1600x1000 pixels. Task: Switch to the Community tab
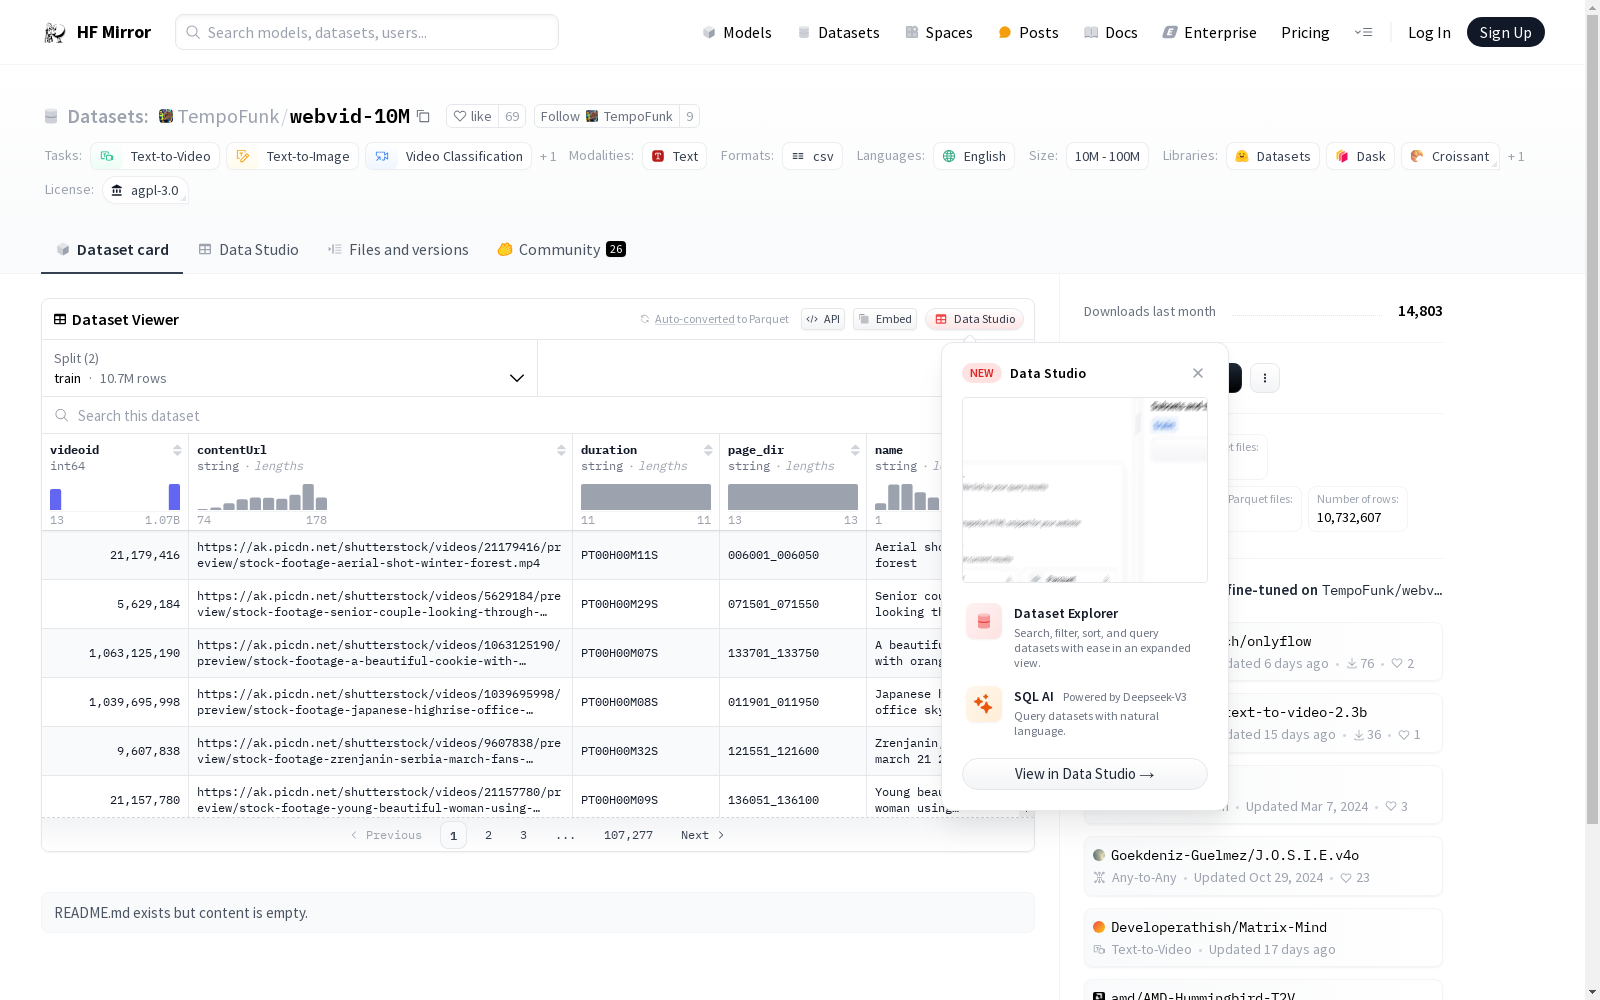point(561,250)
